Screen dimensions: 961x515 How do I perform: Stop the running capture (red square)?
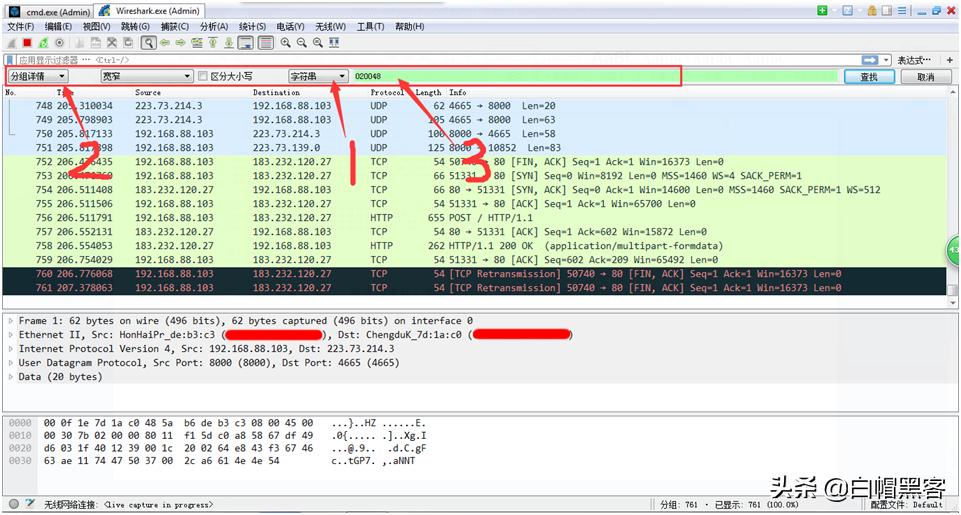pyautogui.click(x=28, y=43)
